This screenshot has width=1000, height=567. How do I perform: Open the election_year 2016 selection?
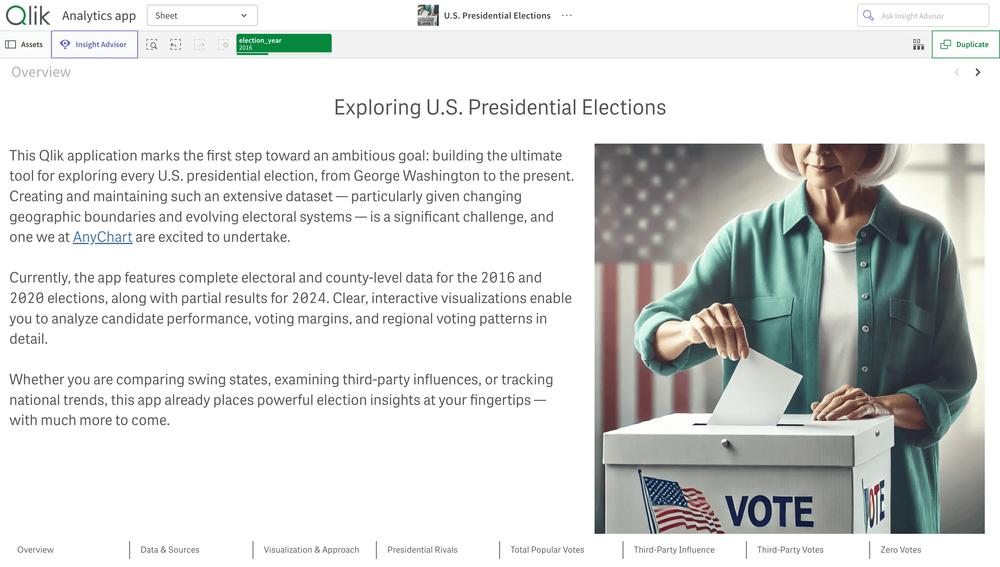(x=283, y=44)
